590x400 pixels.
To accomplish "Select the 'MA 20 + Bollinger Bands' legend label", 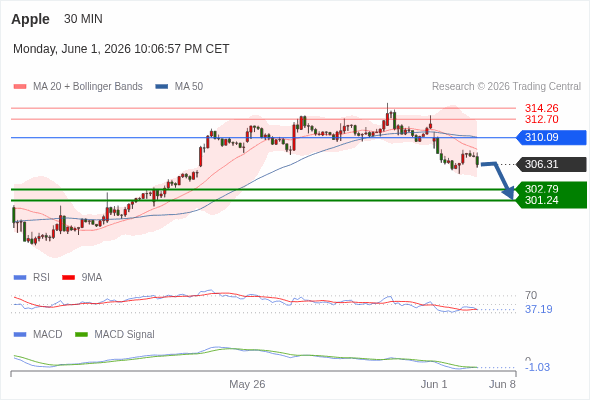I will pos(88,87).
